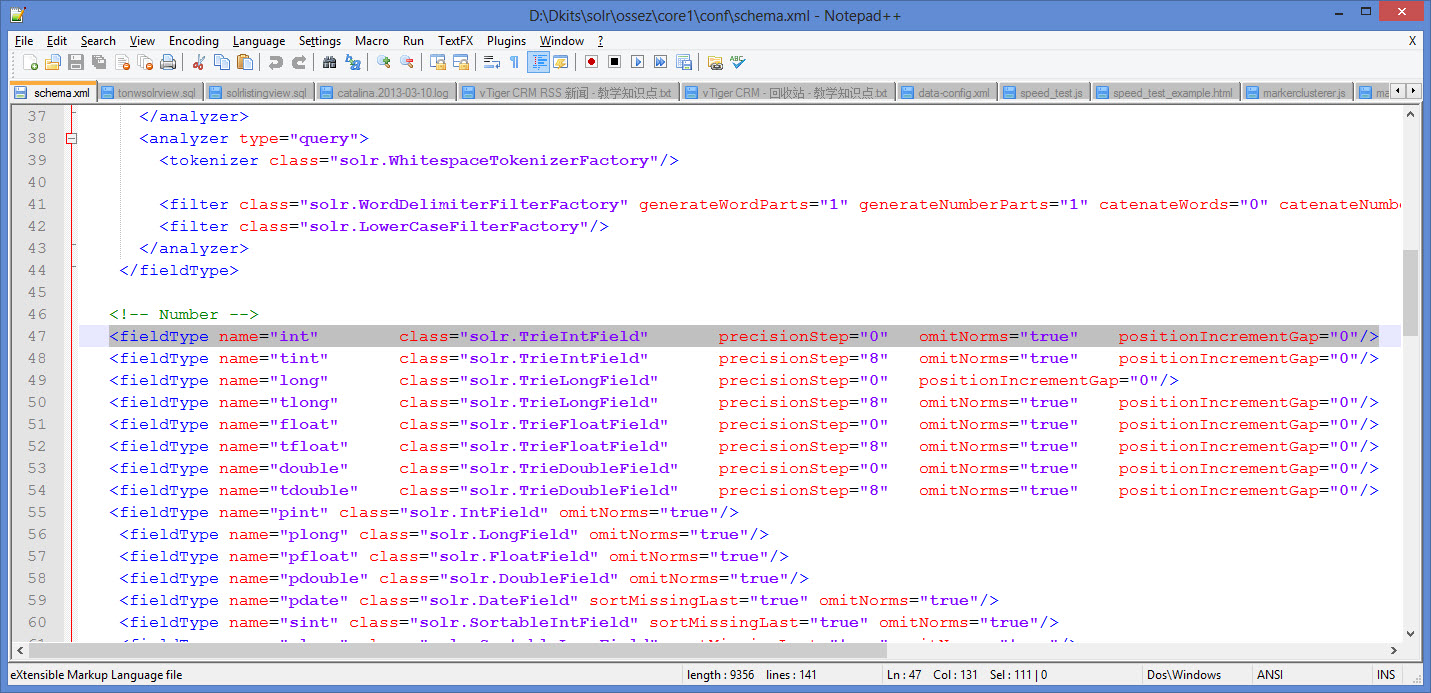Toggle synchronized horizontal scrolling
1431x693 pixels.
460,62
